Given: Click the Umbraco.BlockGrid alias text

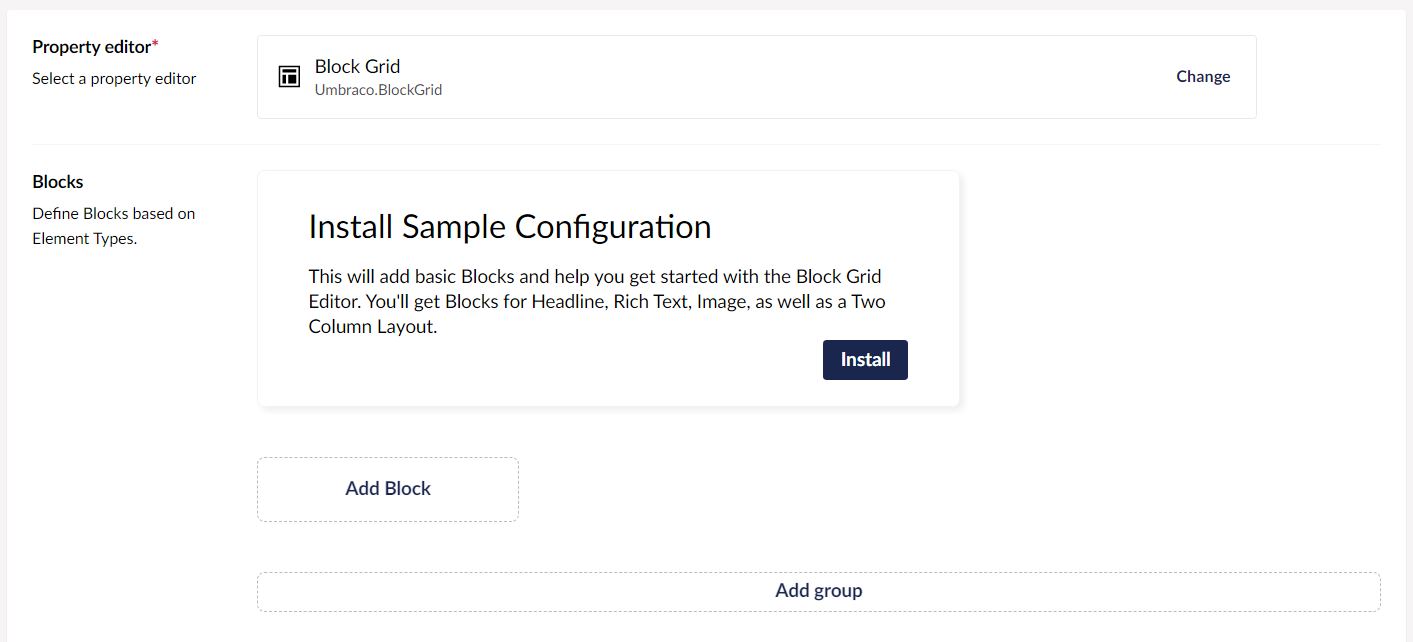Looking at the screenshot, I should point(378,90).
